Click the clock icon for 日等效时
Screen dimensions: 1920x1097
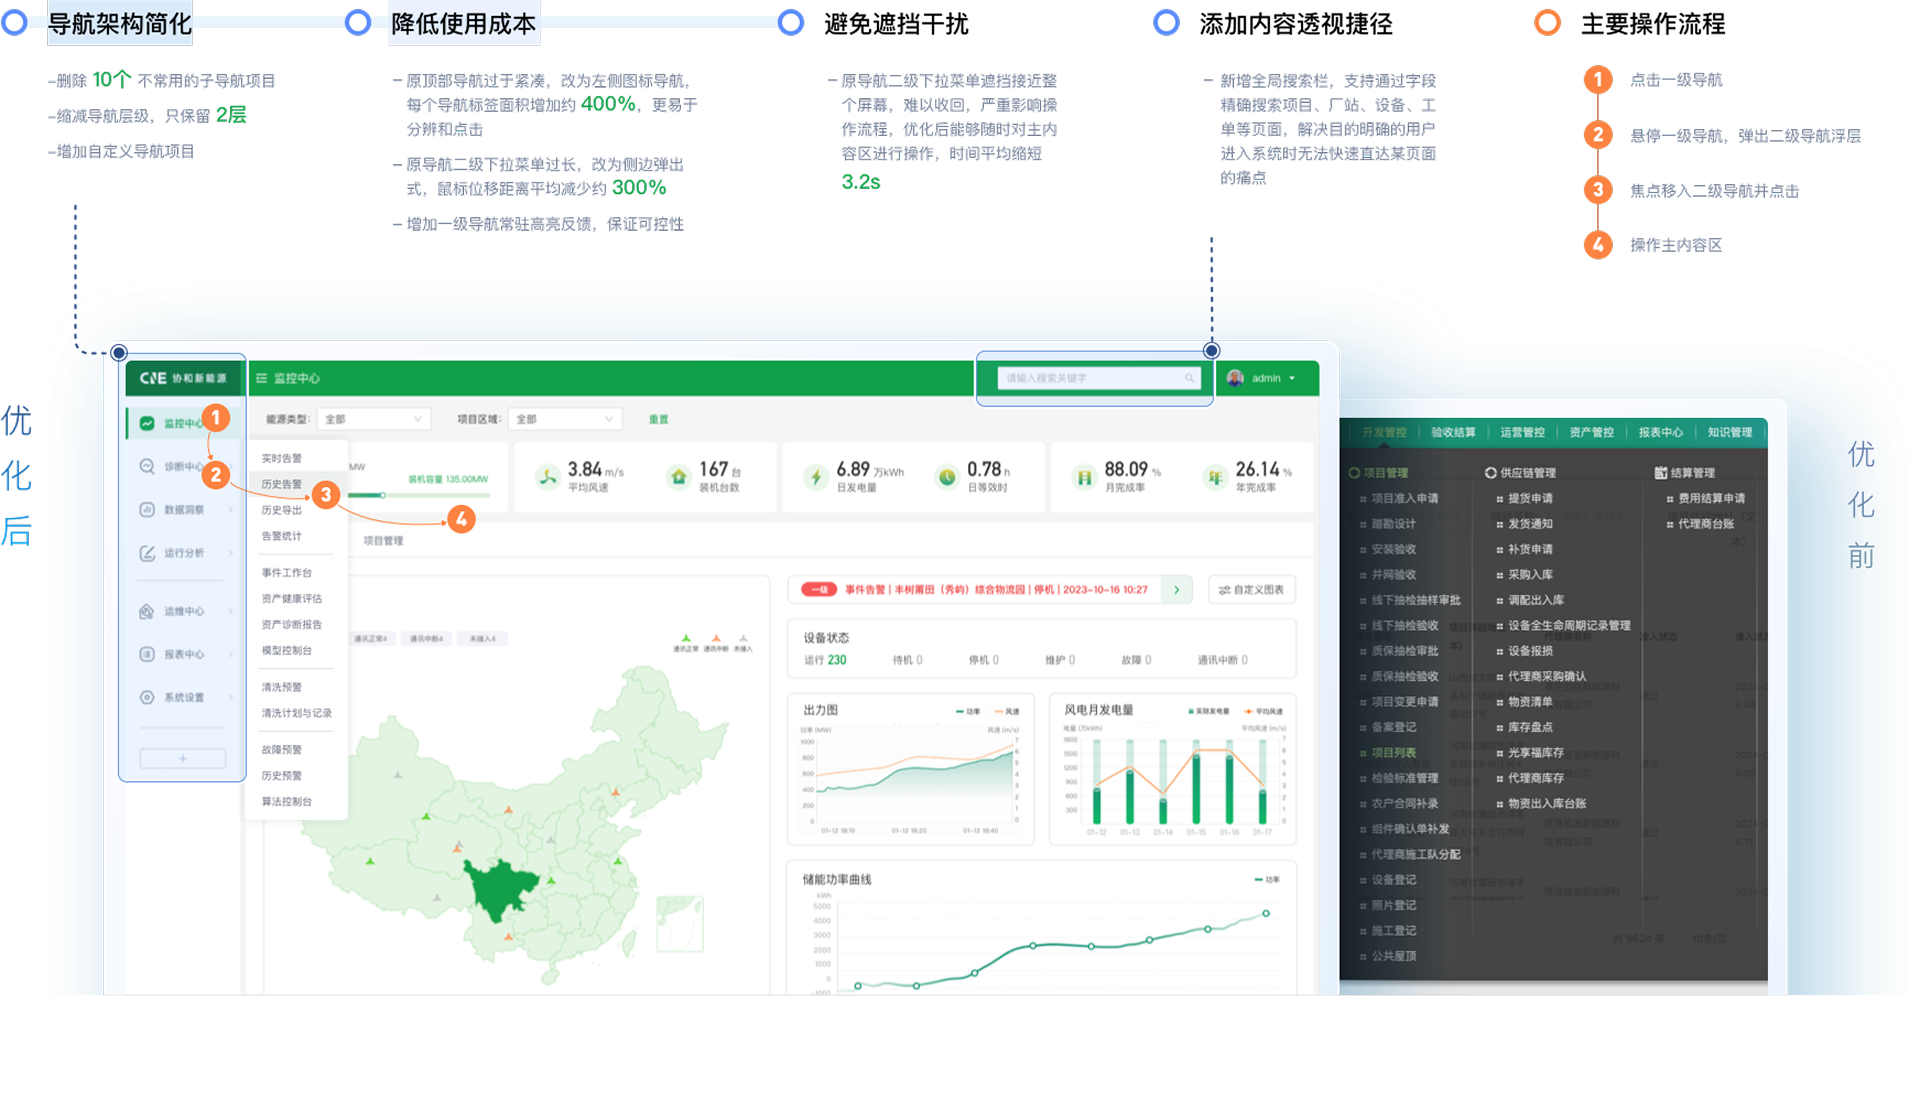coord(946,477)
